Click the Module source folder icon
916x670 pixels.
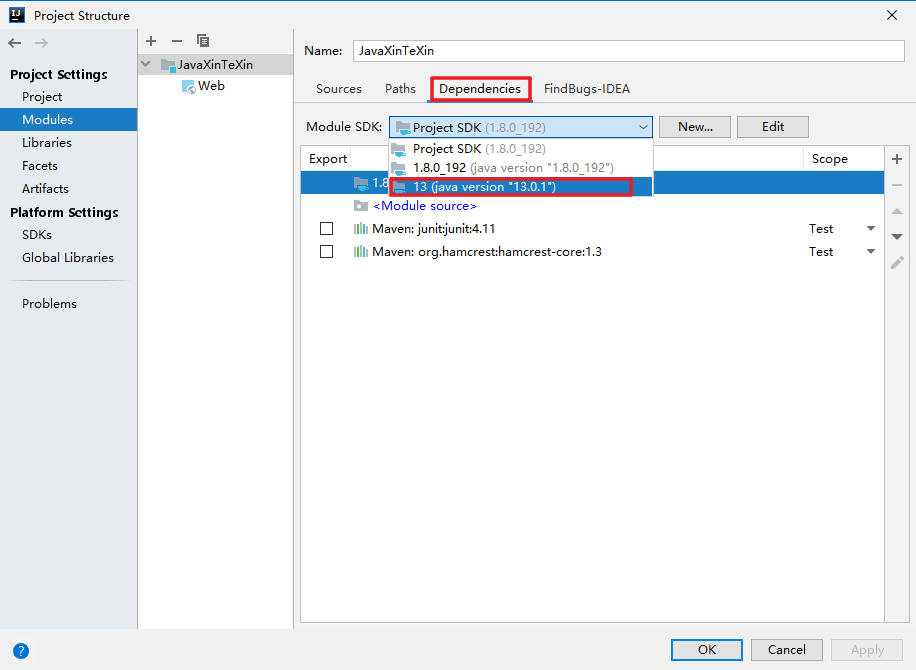point(361,206)
